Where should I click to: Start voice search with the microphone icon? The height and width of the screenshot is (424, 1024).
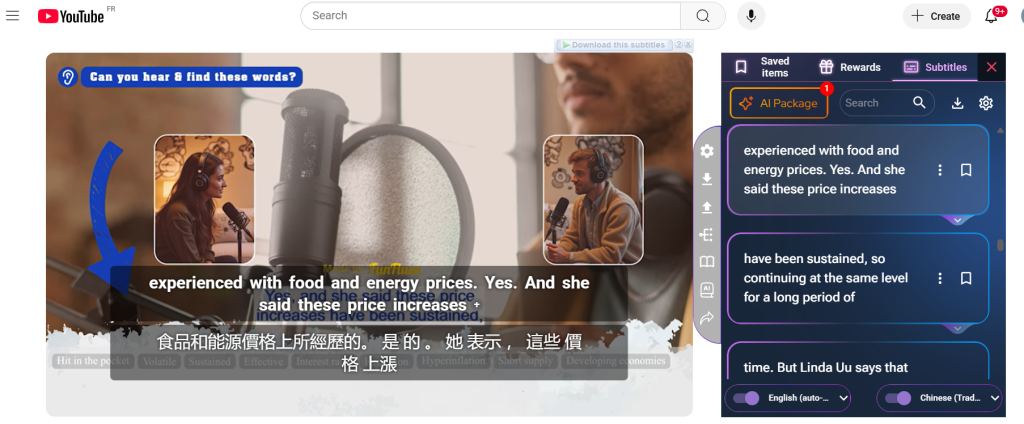click(751, 16)
